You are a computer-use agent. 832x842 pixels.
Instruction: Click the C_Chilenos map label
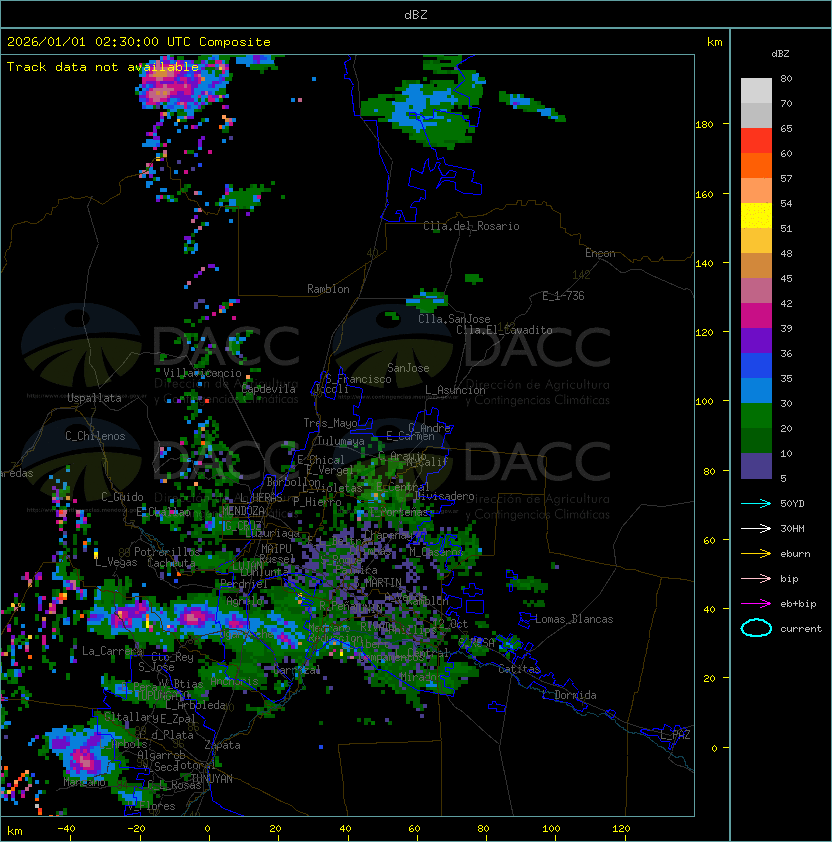[95, 436]
